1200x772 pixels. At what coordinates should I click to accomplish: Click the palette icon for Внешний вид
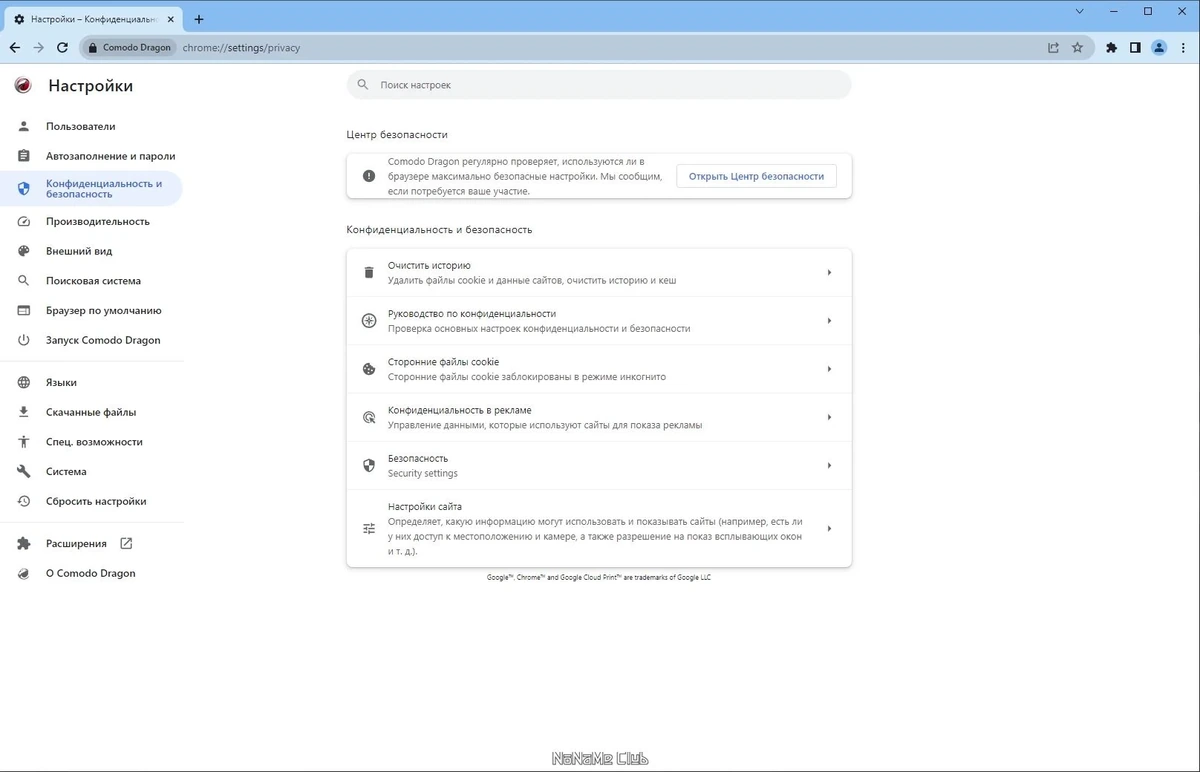tap(24, 251)
